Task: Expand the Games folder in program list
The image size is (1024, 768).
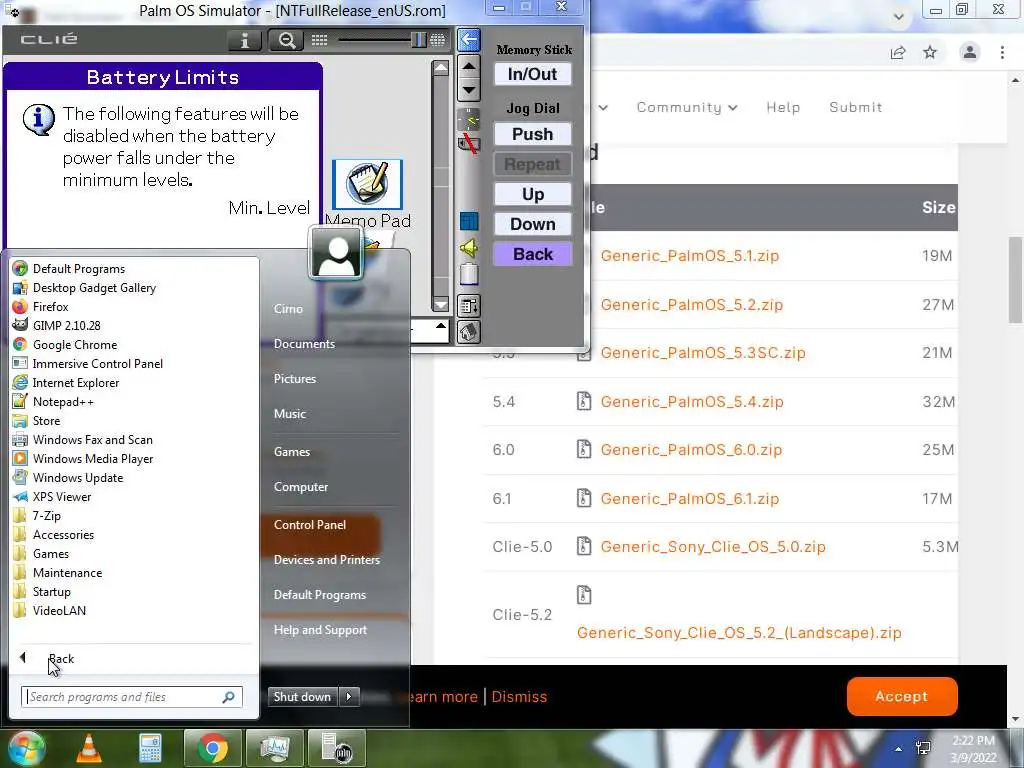Action: click(51, 553)
